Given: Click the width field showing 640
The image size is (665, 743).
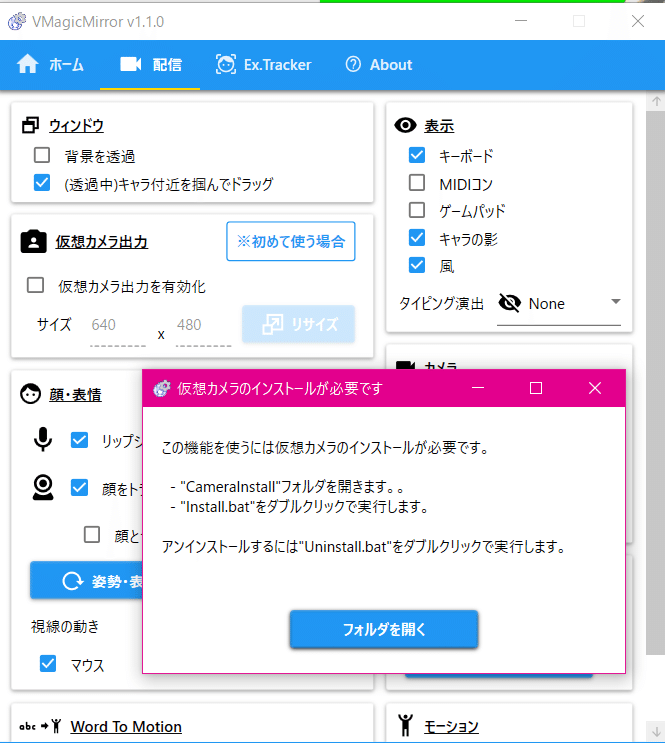Looking at the screenshot, I should tap(118, 326).
